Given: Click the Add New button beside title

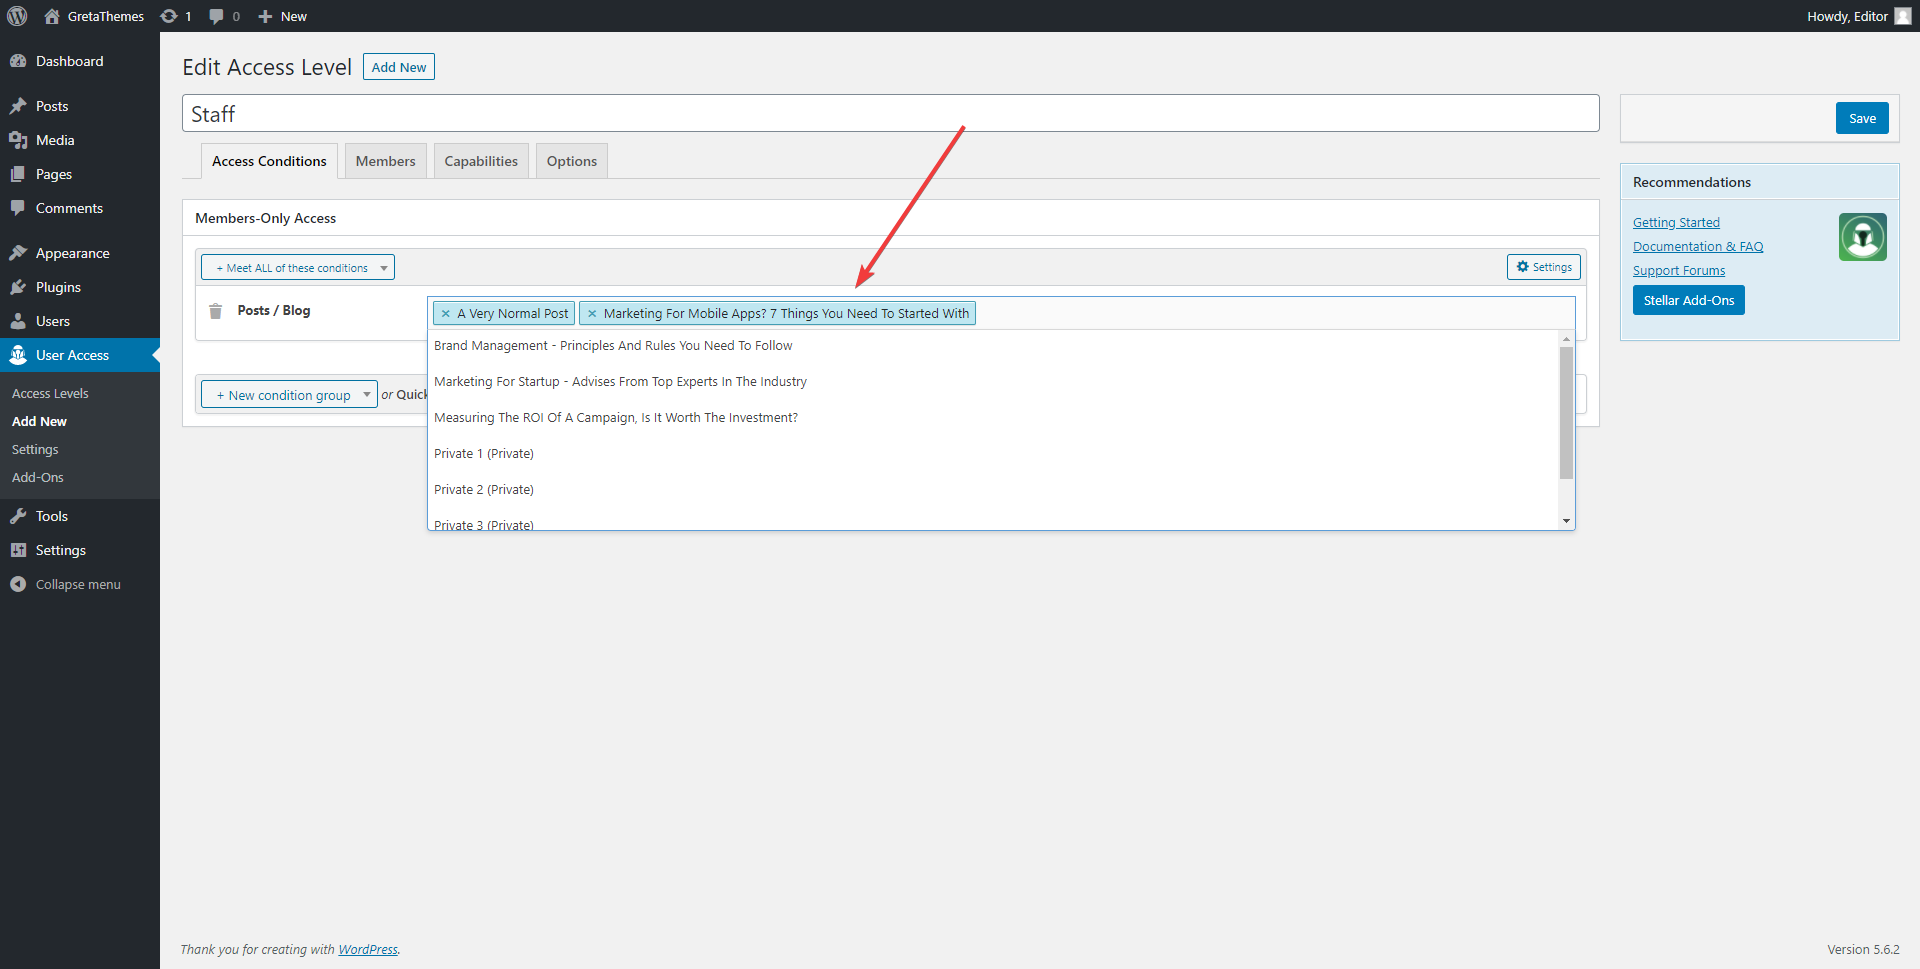Looking at the screenshot, I should coord(399,67).
